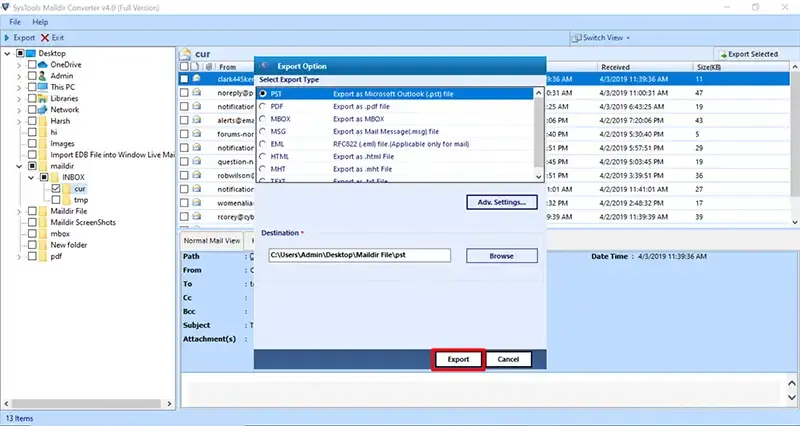The image size is (800, 426).
Task: Click the Export Selected button
Action: coord(748,54)
